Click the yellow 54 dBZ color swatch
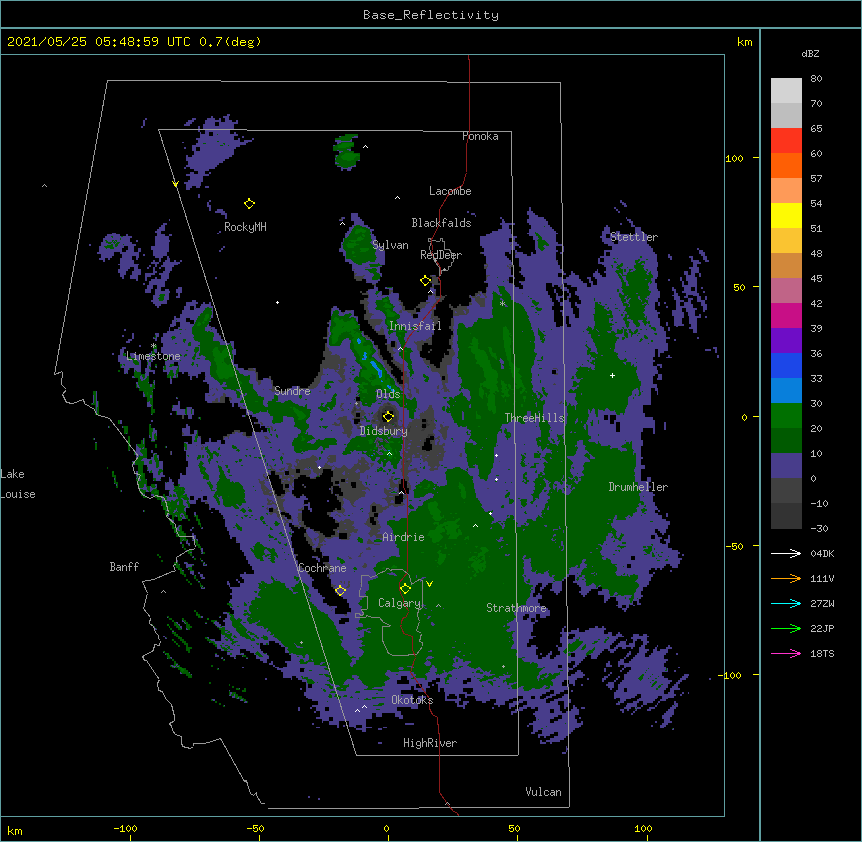 point(786,215)
